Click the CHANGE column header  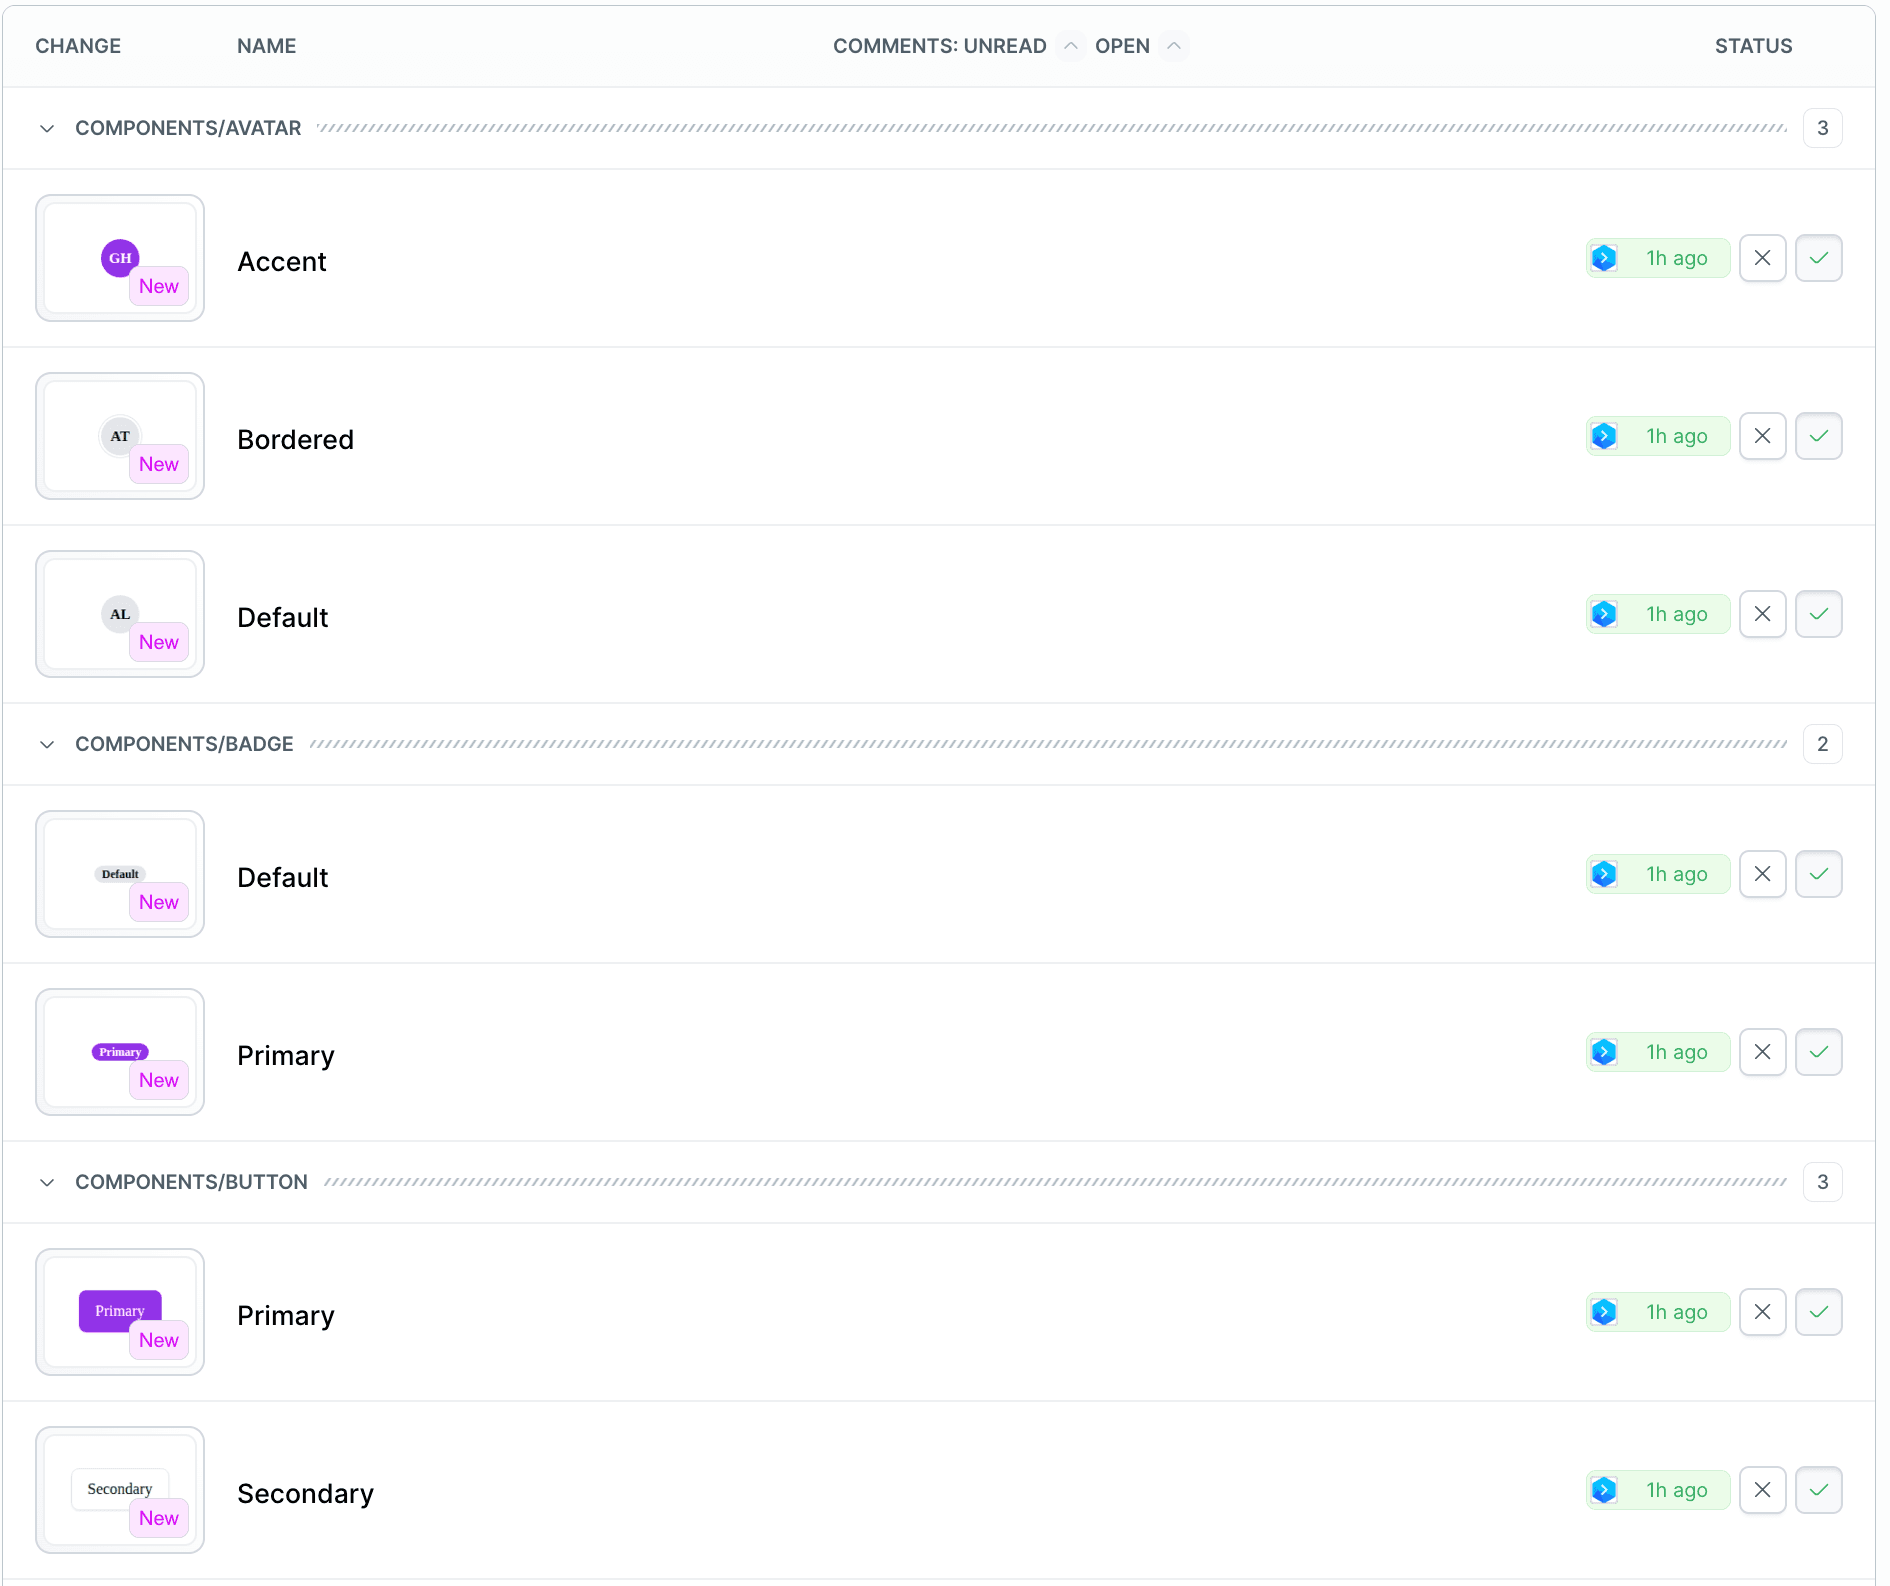(x=78, y=46)
